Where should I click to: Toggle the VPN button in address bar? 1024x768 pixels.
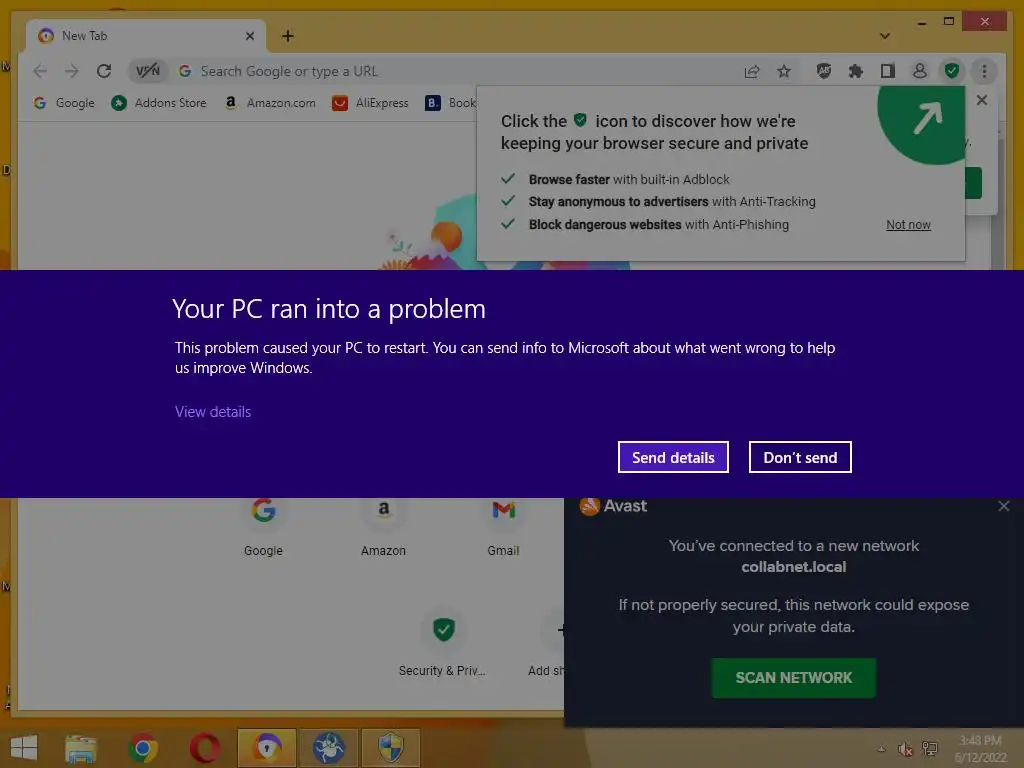coord(148,71)
